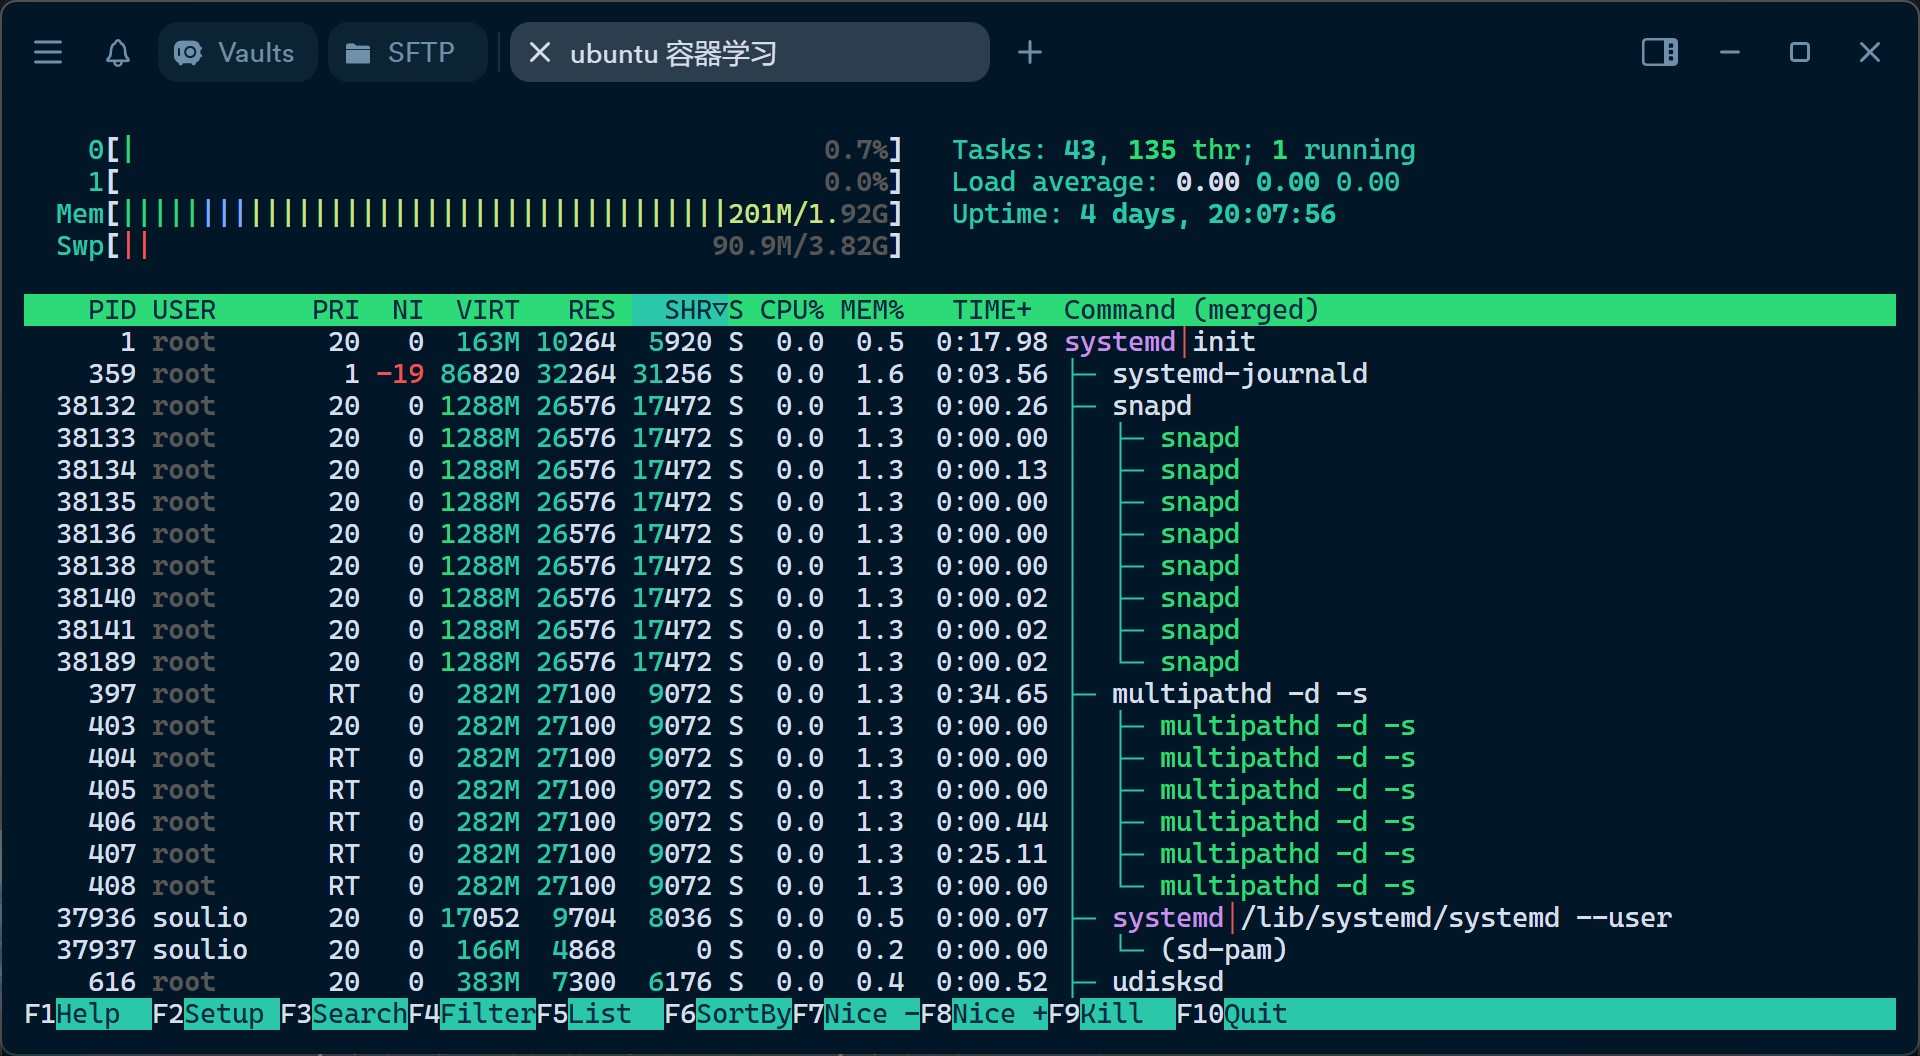Select the udisksd process row
The height and width of the screenshot is (1056, 1920).
(x=960, y=982)
